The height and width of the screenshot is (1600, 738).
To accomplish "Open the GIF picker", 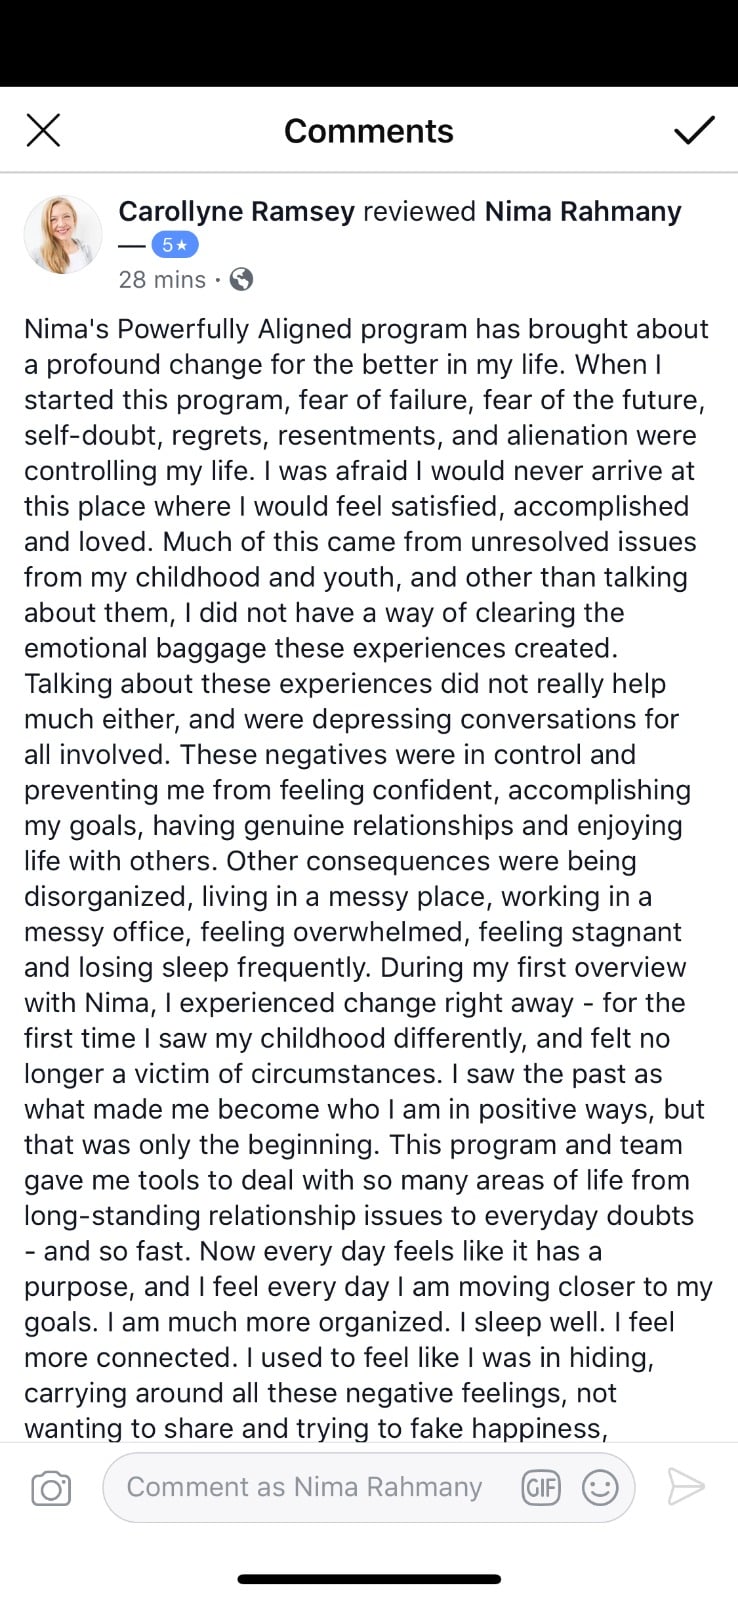I will (541, 1488).
